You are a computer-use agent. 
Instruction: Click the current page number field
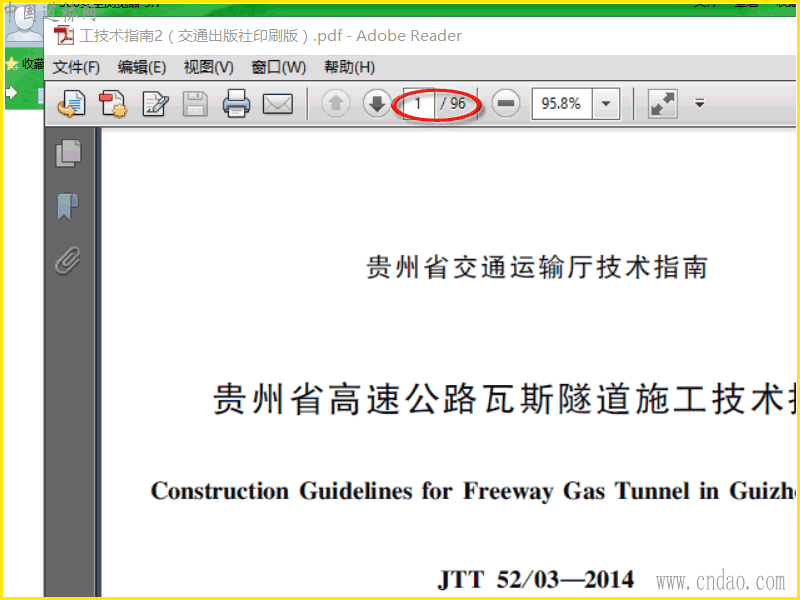click(x=418, y=104)
